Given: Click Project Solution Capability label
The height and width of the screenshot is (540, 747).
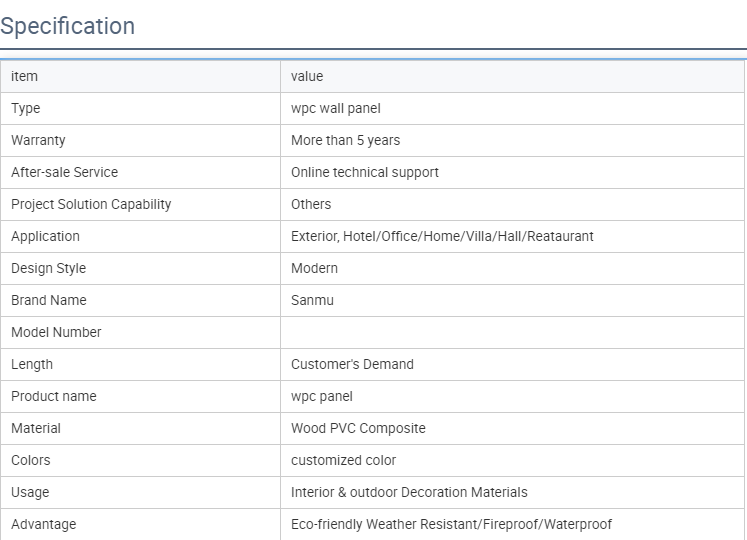Looking at the screenshot, I should [x=91, y=204].
